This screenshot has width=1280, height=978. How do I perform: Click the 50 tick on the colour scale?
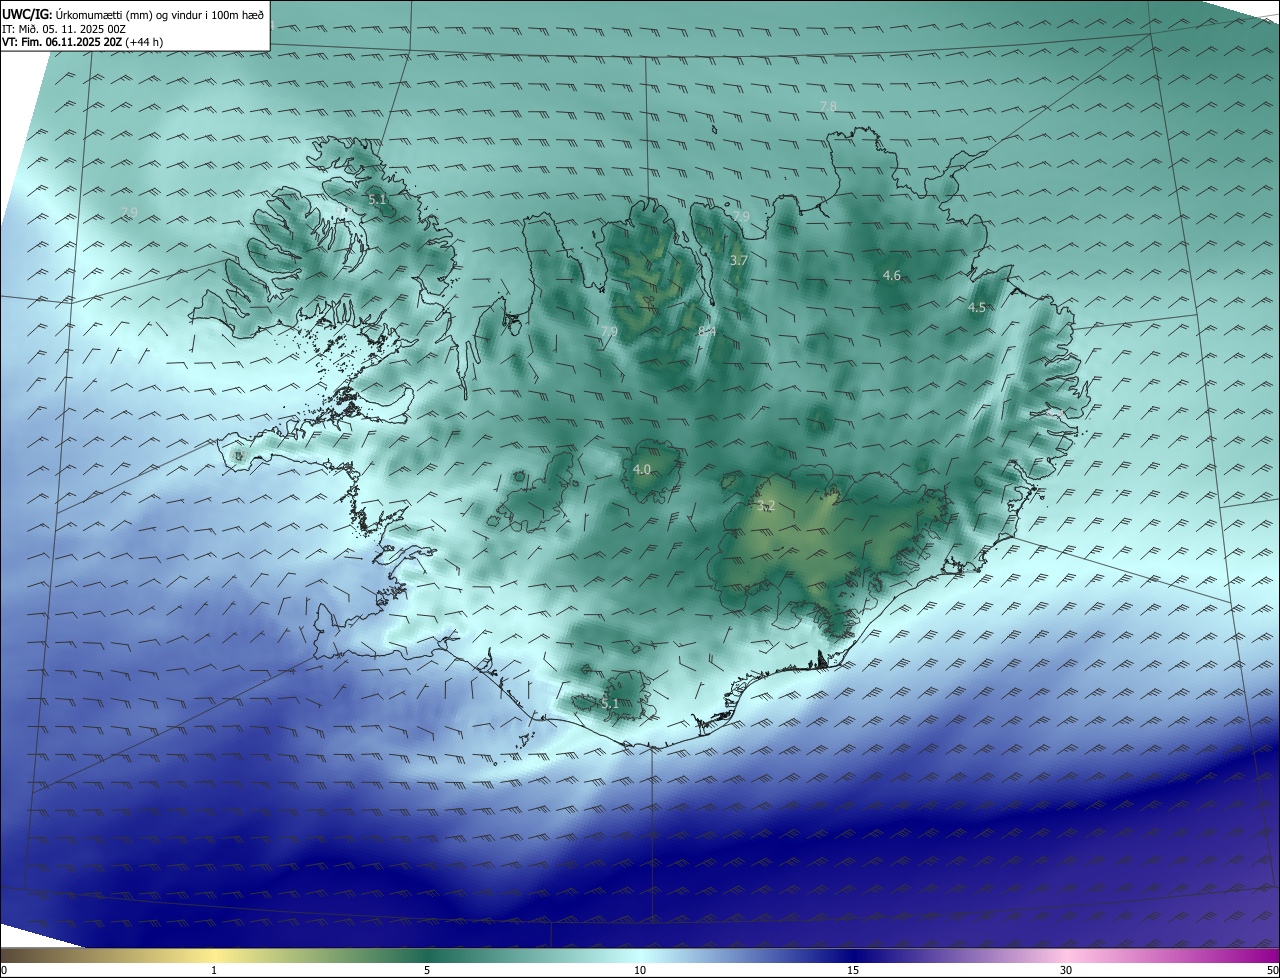[x=1272, y=970]
